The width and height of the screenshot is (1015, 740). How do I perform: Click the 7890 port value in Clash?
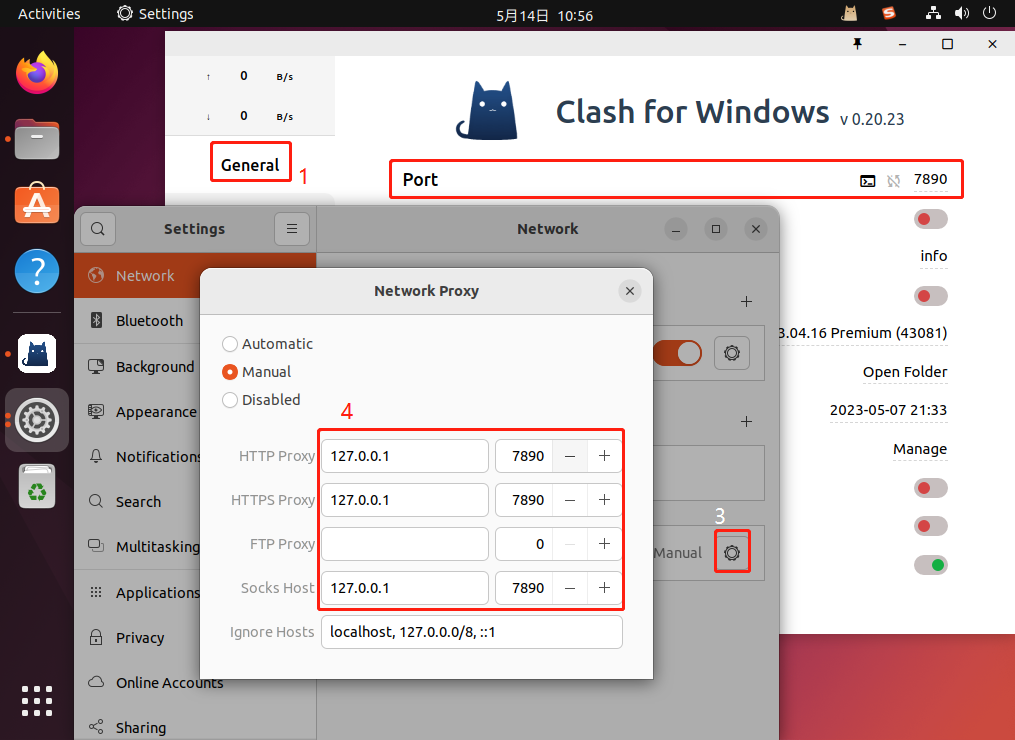930,179
